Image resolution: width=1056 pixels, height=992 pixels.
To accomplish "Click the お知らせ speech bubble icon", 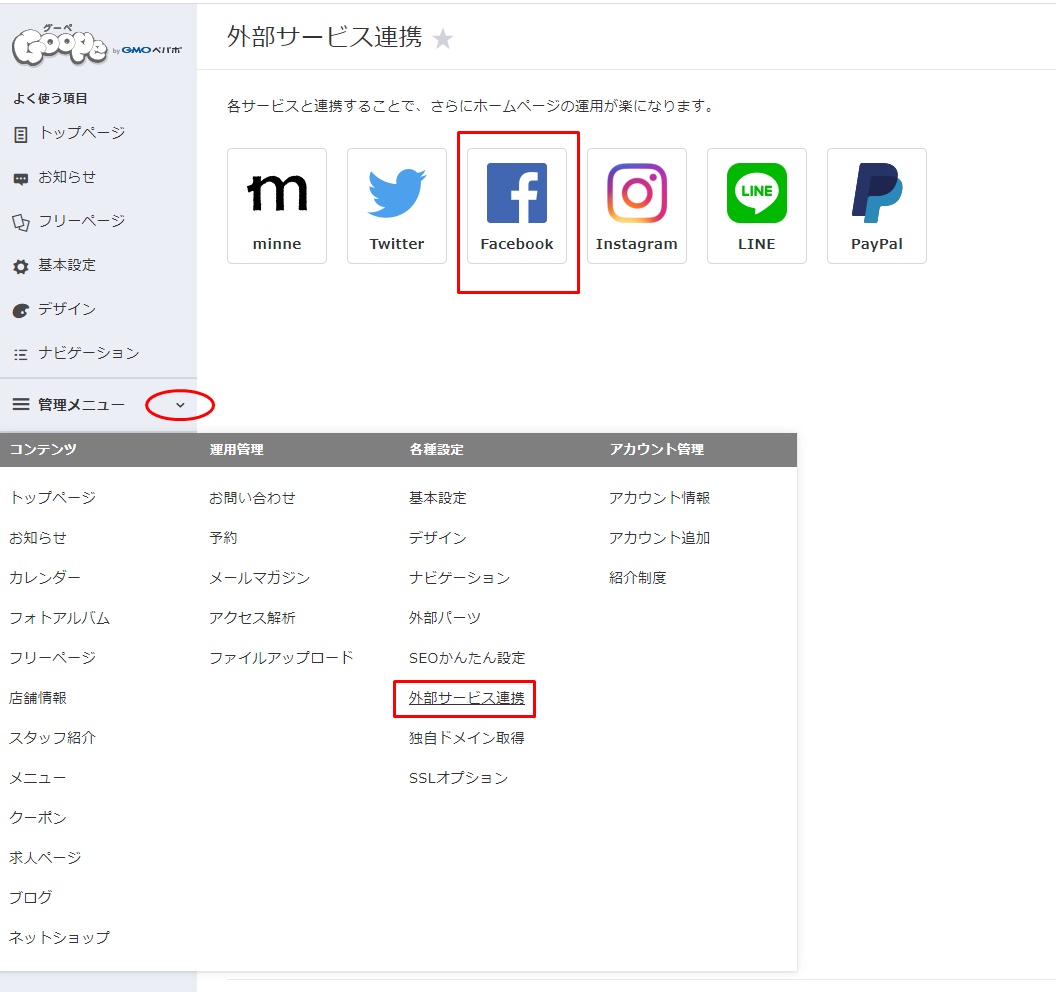I will click(x=21, y=179).
